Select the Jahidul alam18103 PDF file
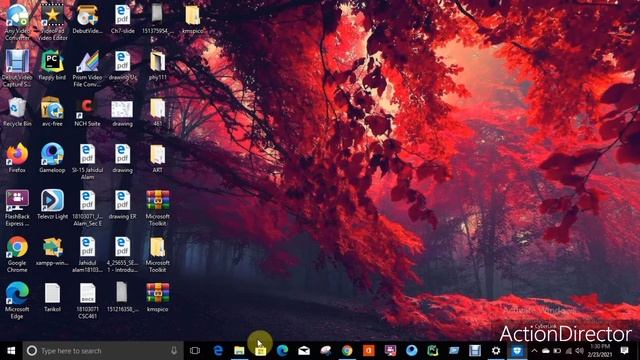The image size is (640, 360). pyautogui.click(x=87, y=255)
